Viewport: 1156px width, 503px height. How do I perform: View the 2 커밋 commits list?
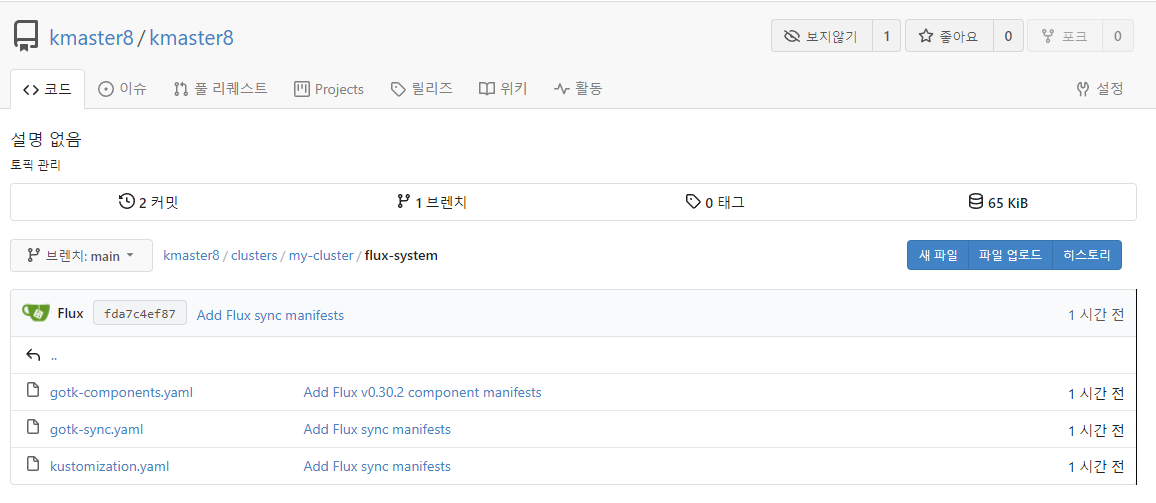[x=149, y=202]
